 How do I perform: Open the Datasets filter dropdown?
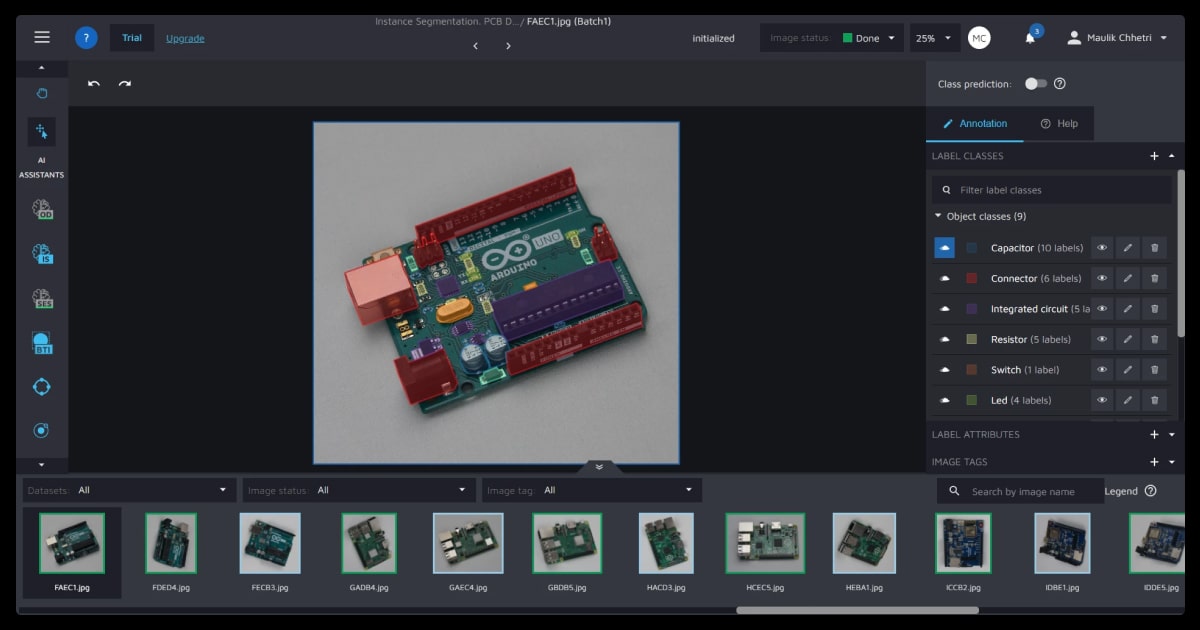[128, 490]
